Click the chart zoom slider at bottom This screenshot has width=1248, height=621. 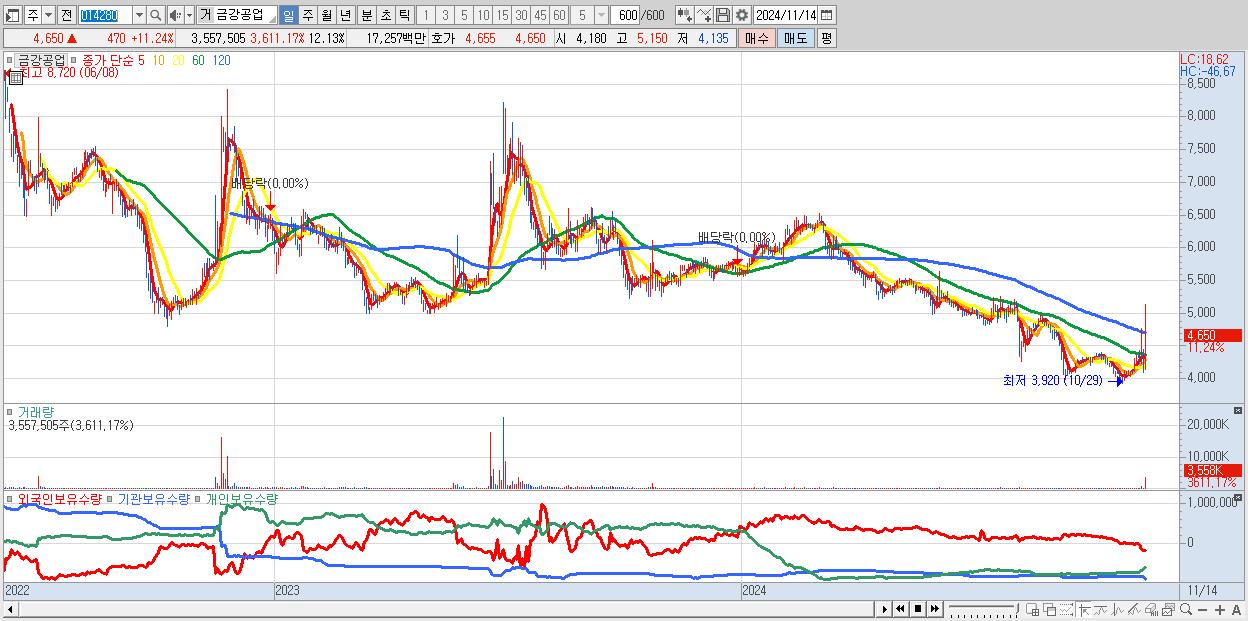click(983, 609)
